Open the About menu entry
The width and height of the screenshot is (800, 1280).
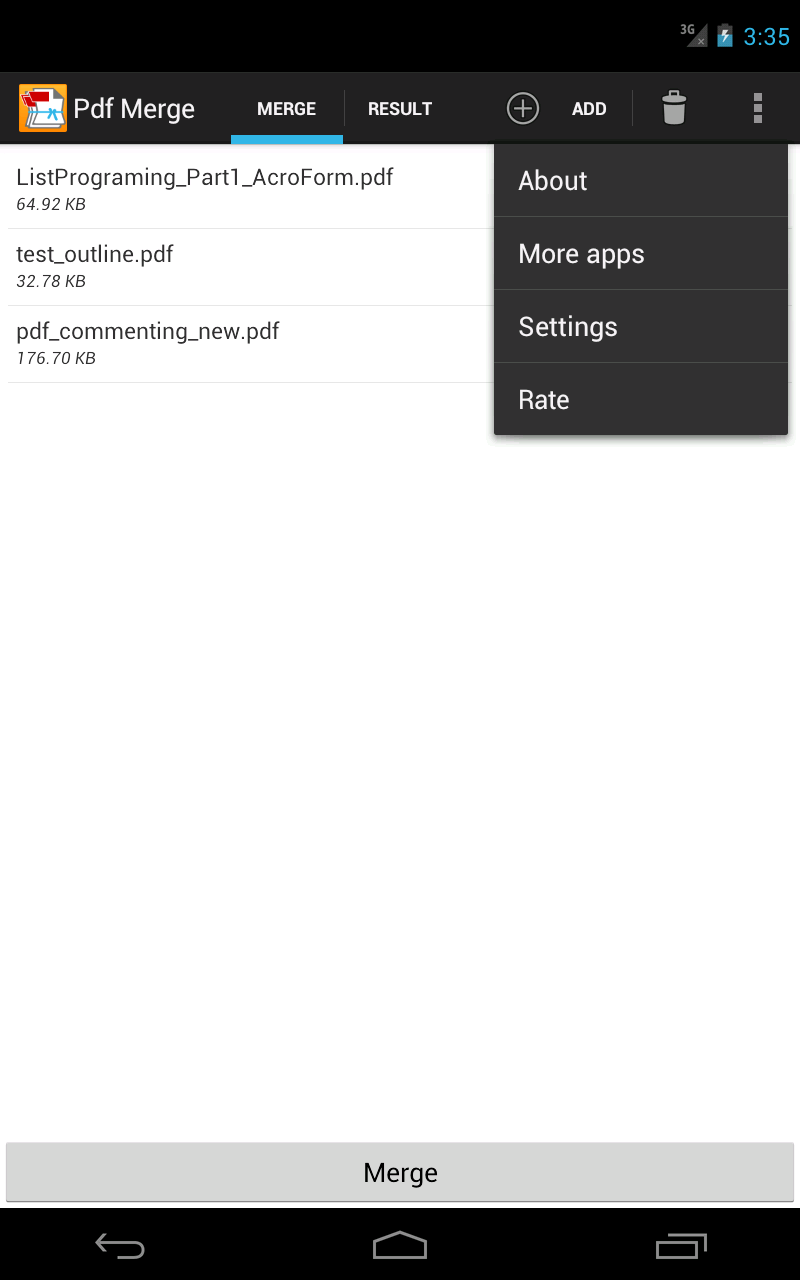(x=552, y=181)
